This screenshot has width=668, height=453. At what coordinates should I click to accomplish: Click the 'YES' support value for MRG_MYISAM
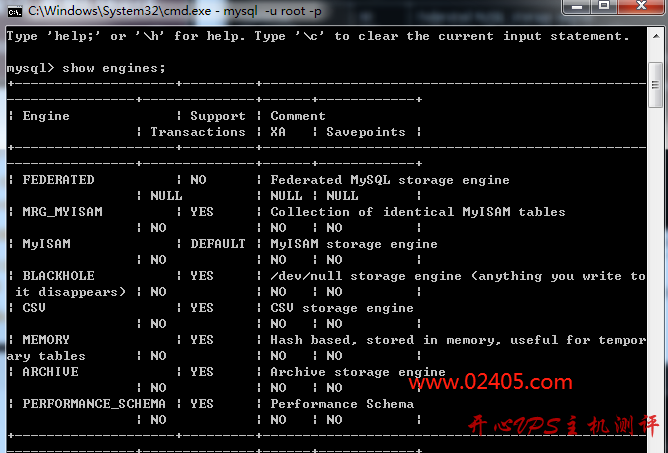point(202,212)
